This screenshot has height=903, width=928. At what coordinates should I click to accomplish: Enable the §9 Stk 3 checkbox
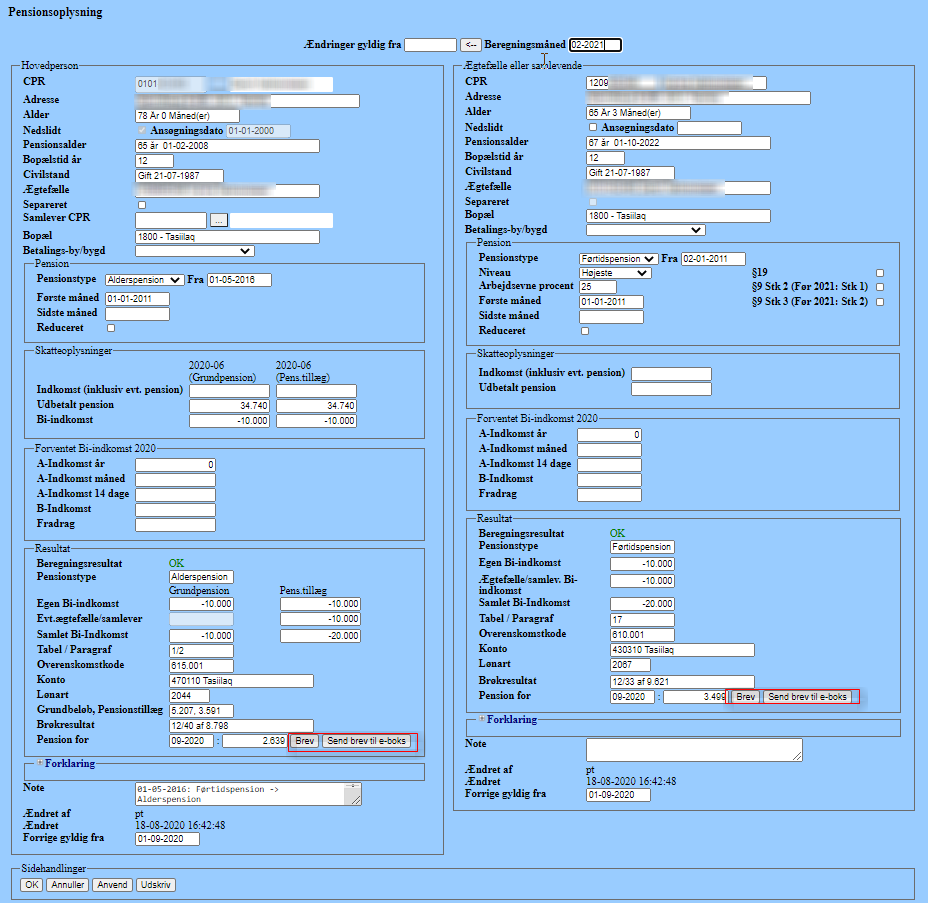(x=879, y=302)
